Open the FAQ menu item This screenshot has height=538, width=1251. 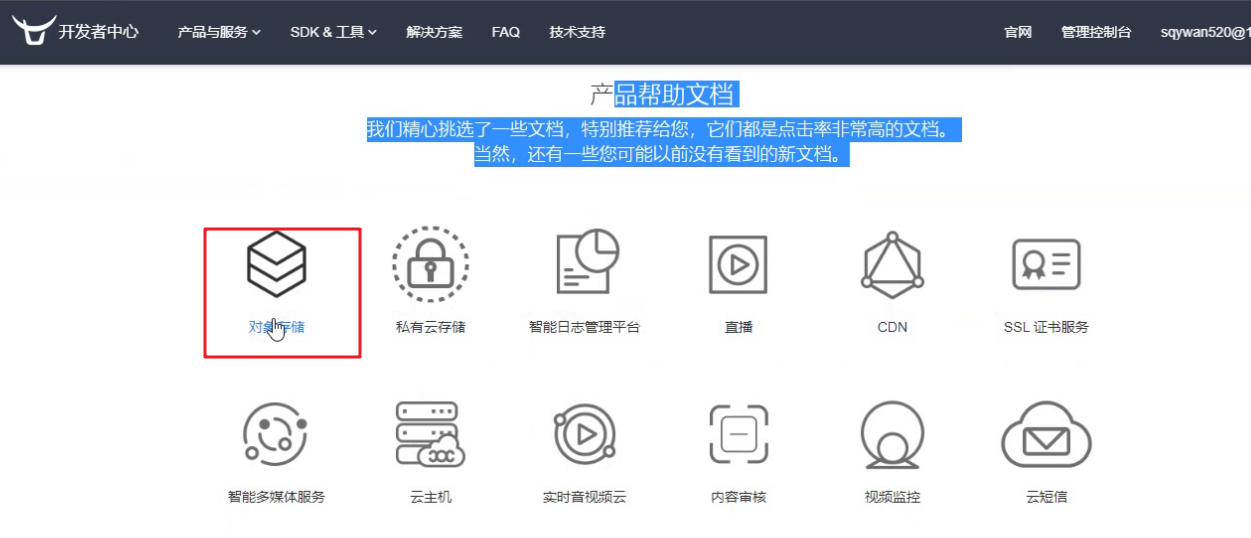pyautogui.click(x=506, y=32)
